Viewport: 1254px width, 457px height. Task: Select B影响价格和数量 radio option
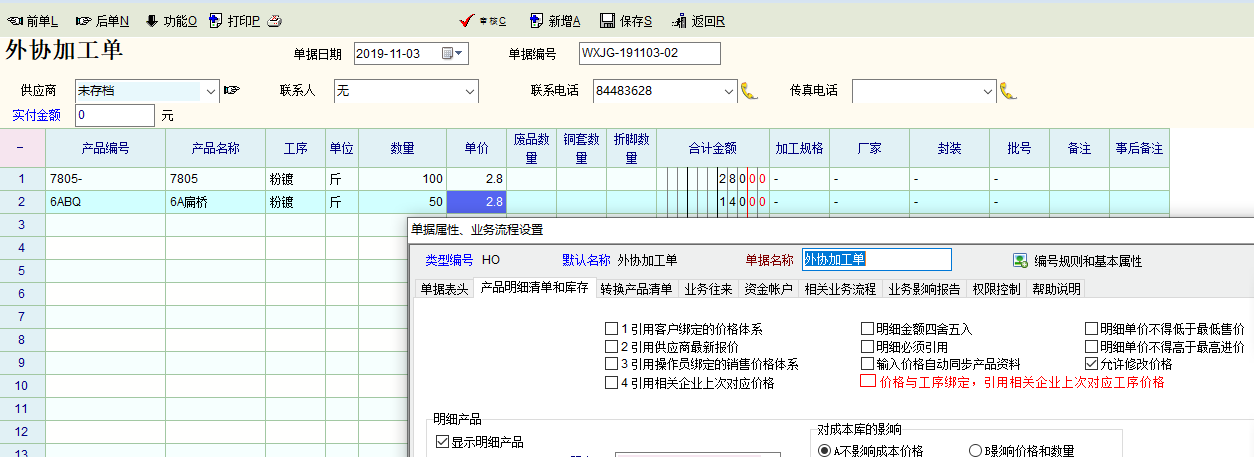click(x=975, y=451)
